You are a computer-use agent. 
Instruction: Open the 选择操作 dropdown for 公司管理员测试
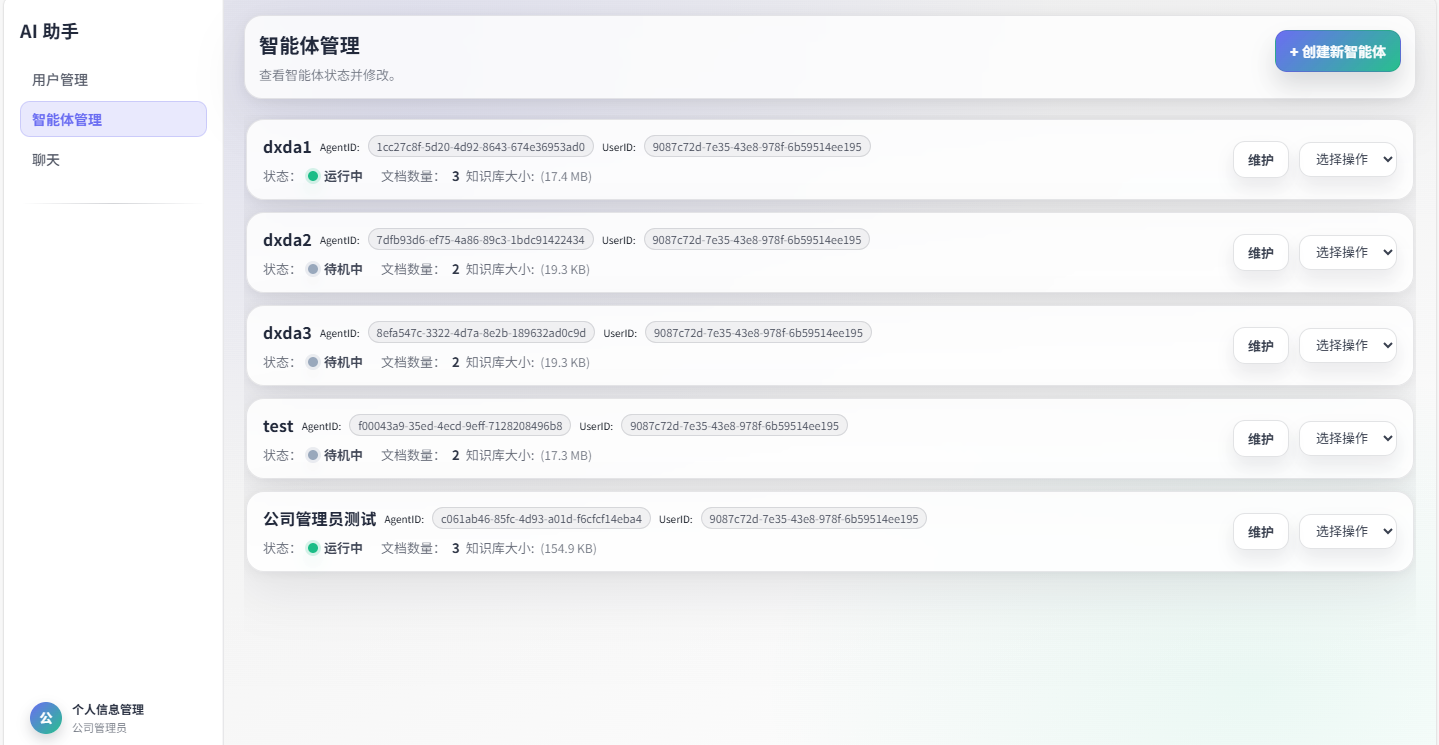click(1347, 531)
